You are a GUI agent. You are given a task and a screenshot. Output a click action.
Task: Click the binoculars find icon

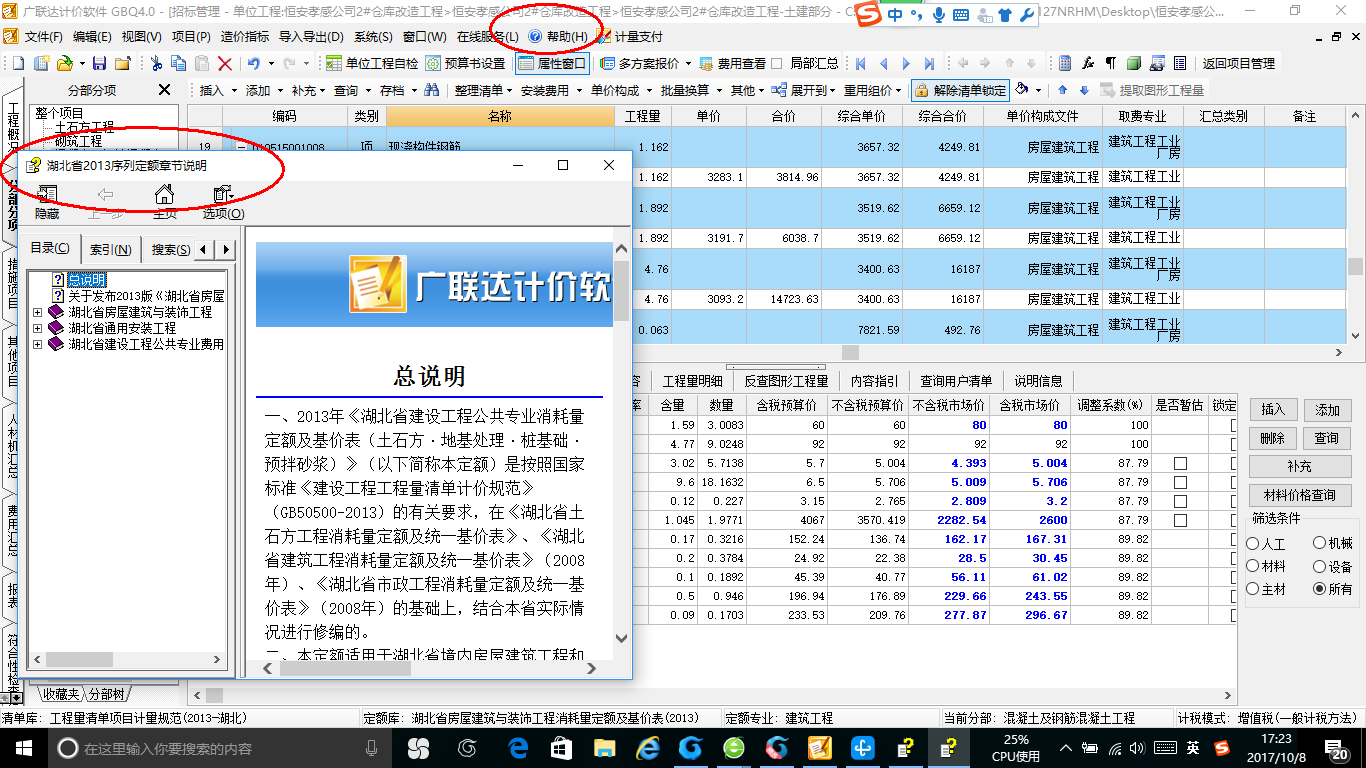[x=432, y=90]
